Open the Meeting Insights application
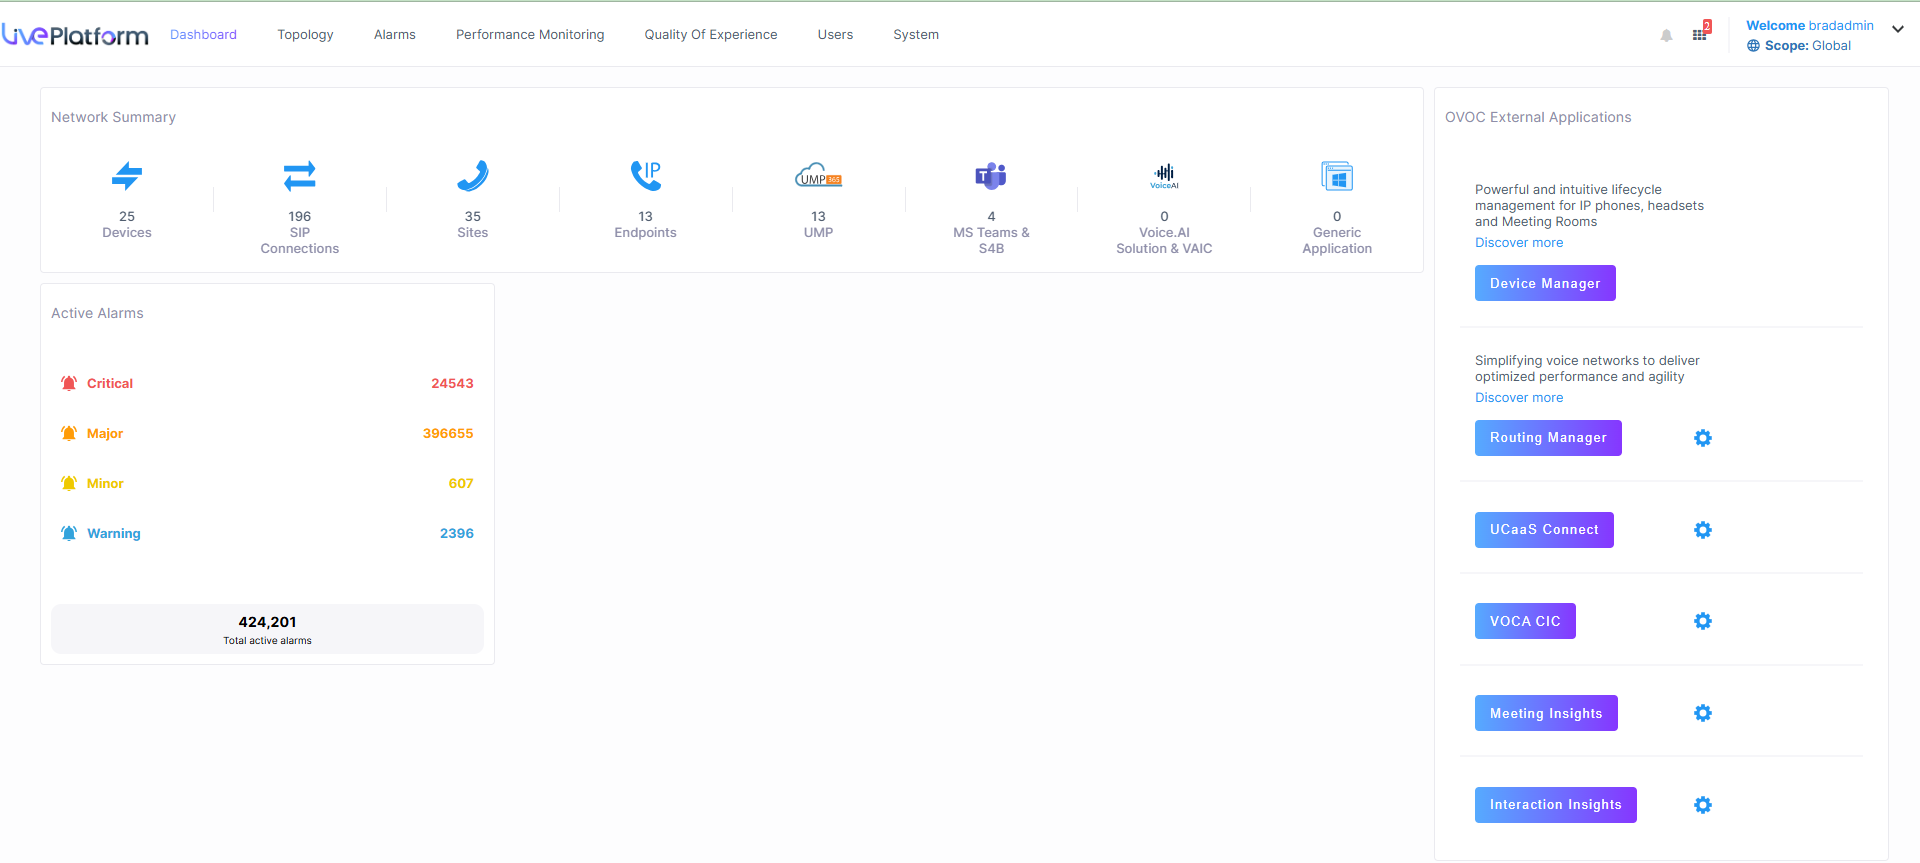Screen dimensions: 1920x863 pos(1546,713)
